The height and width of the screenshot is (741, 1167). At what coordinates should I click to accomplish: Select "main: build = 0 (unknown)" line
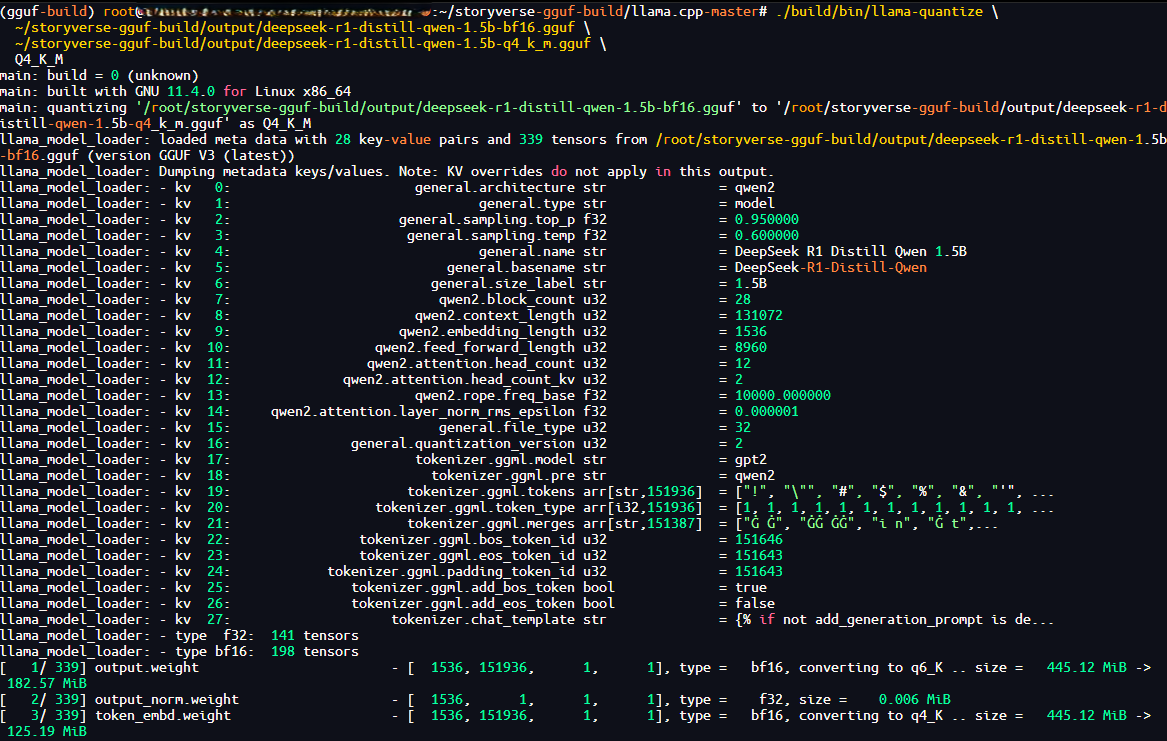pos(99,75)
